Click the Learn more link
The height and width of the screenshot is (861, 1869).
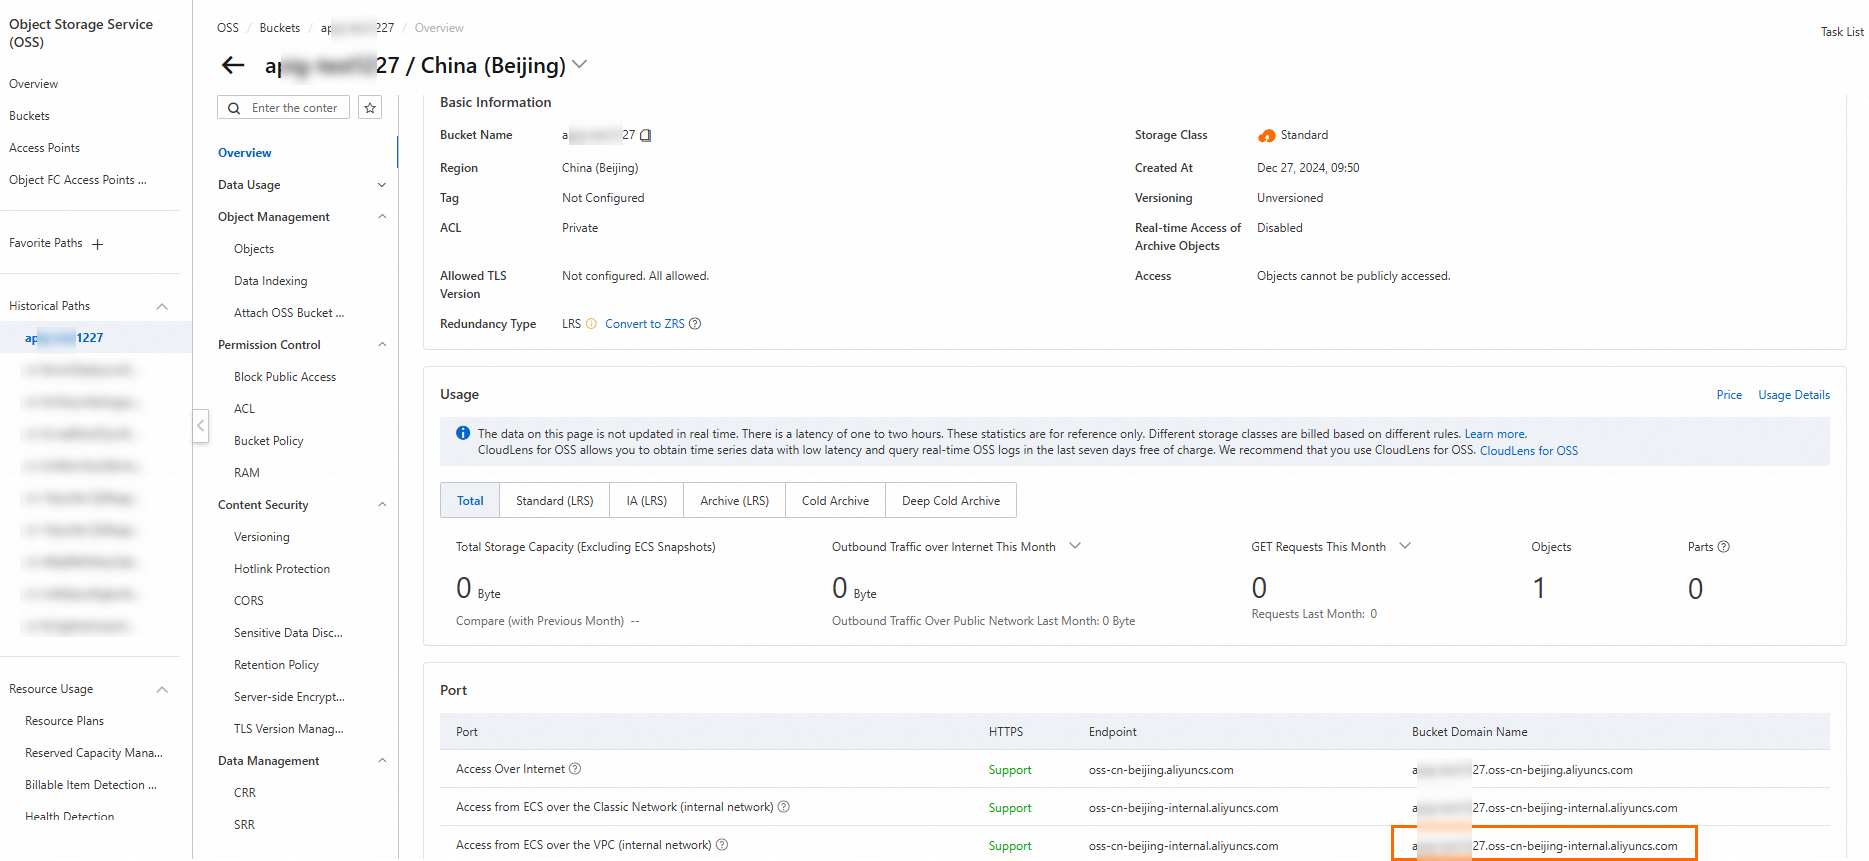pos(1495,434)
